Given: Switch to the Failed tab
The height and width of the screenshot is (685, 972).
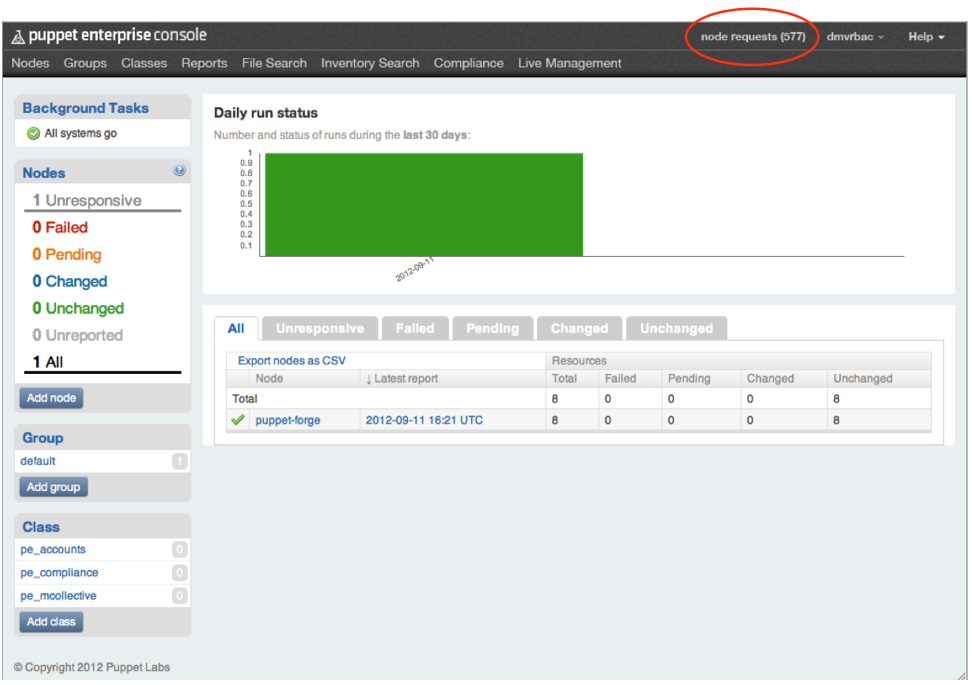Looking at the screenshot, I should [x=415, y=329].
